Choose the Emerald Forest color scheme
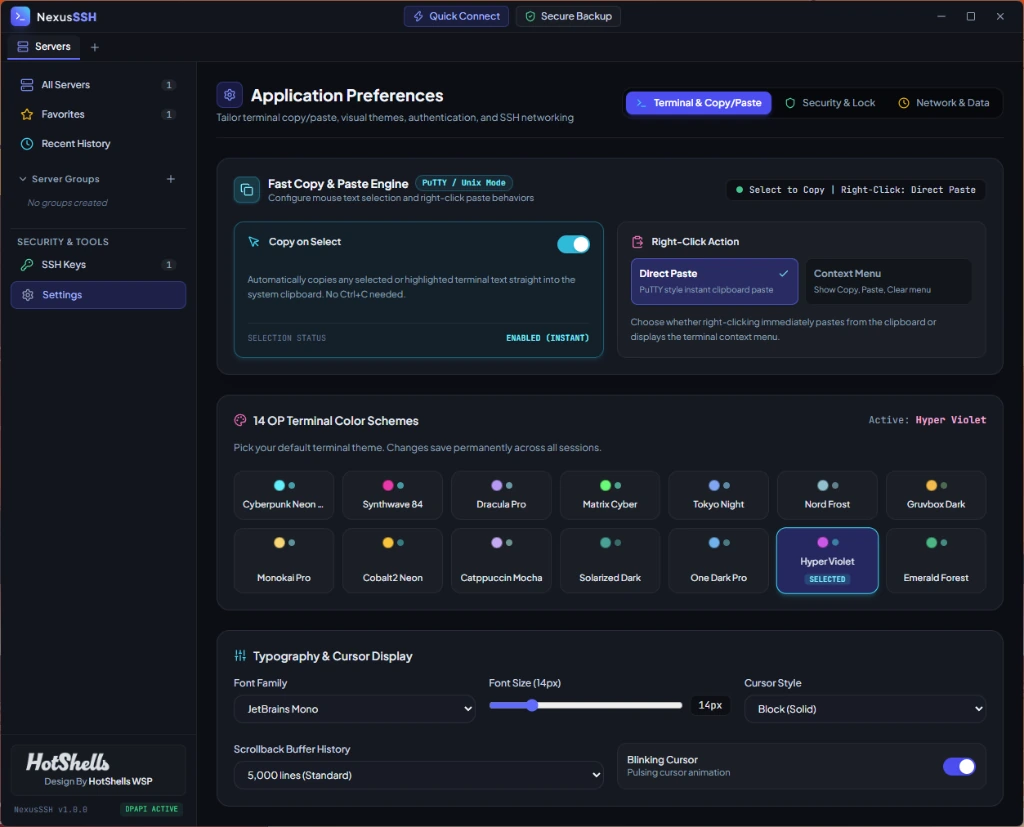Screen dimensions: 1024x827 (936, 560)
